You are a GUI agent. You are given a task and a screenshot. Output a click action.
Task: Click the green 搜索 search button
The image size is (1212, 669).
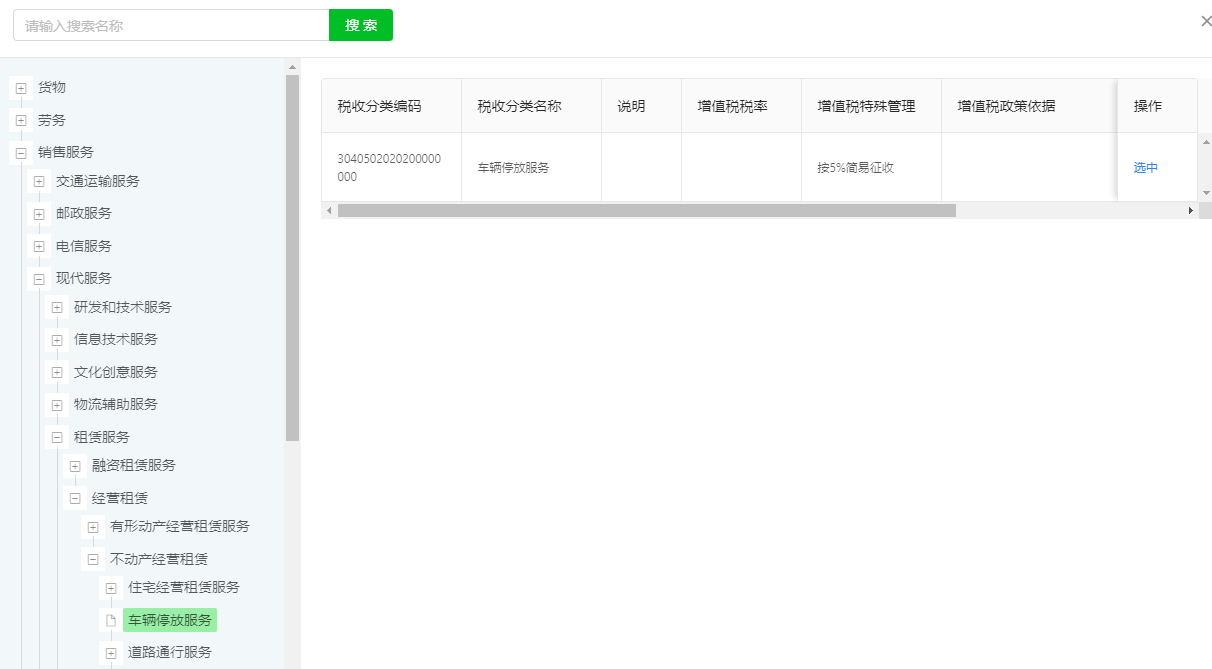pyautogui.click(x=360, y=25)
